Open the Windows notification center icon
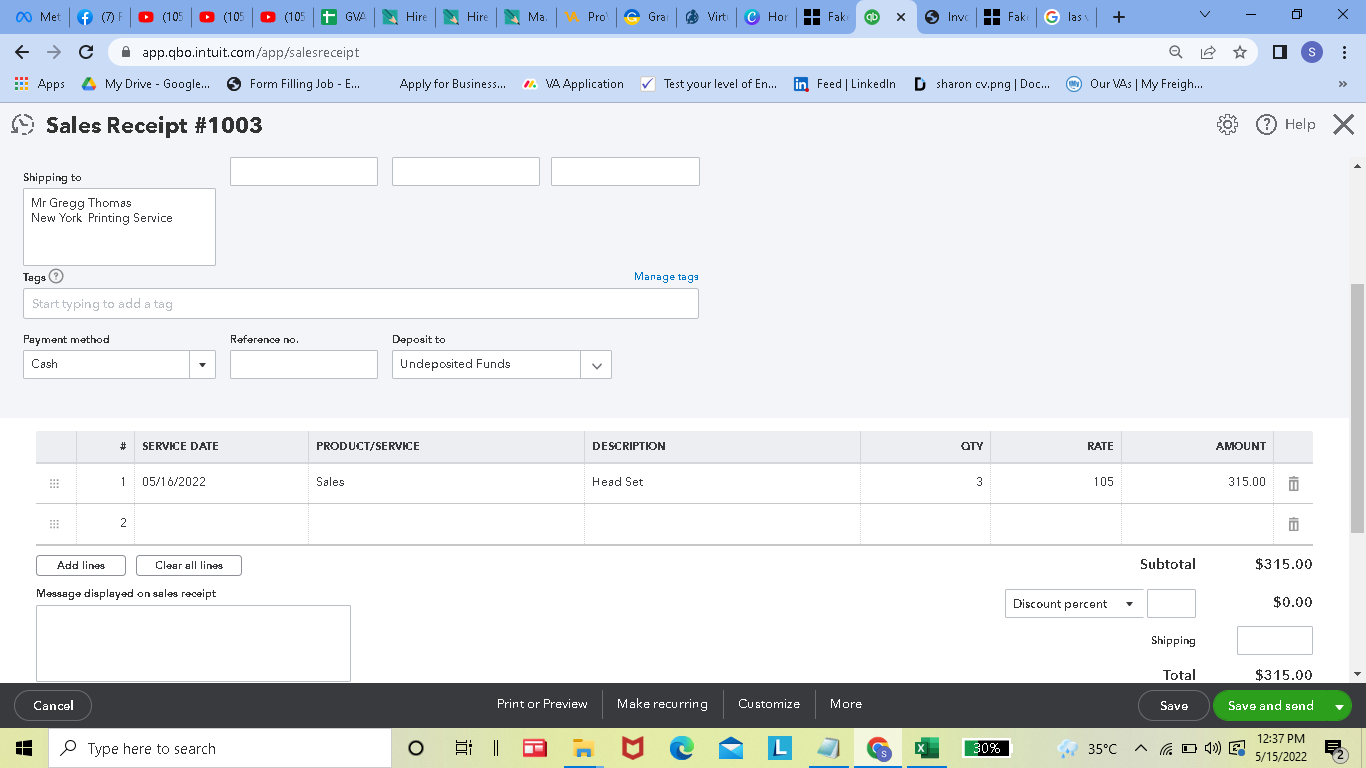The image size is (1366, 768). point(1335,748)
